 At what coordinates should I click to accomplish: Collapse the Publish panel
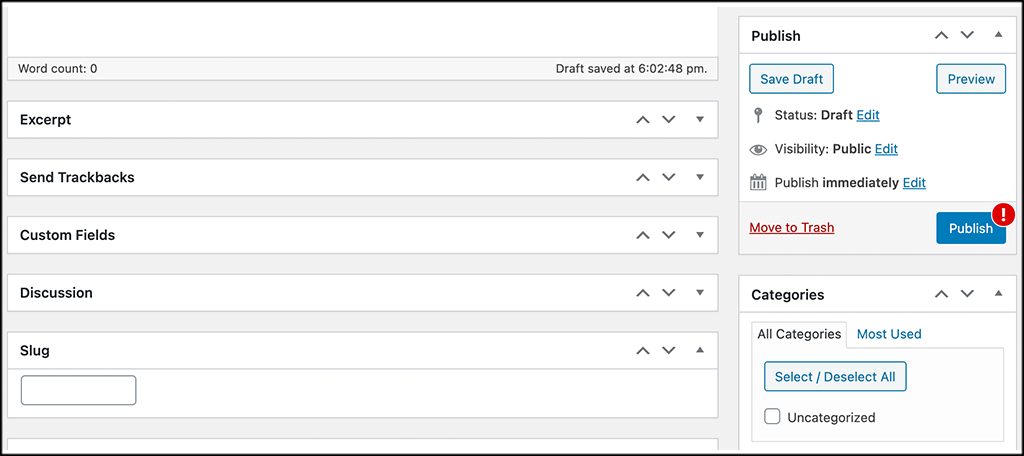[998, 36]
